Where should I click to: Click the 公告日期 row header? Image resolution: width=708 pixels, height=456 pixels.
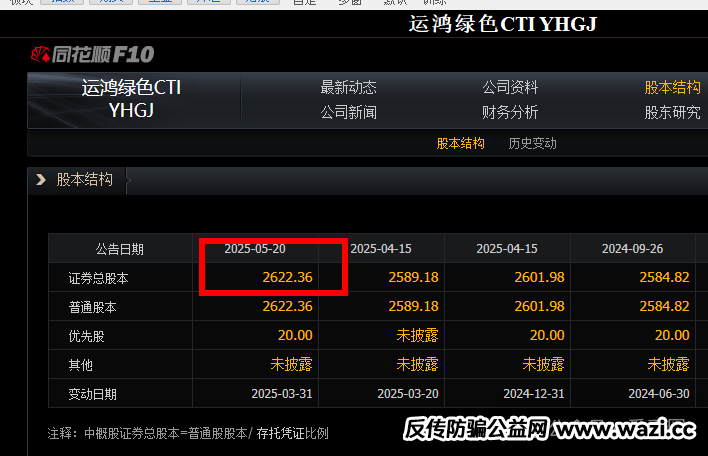click(x=120, y=249)
